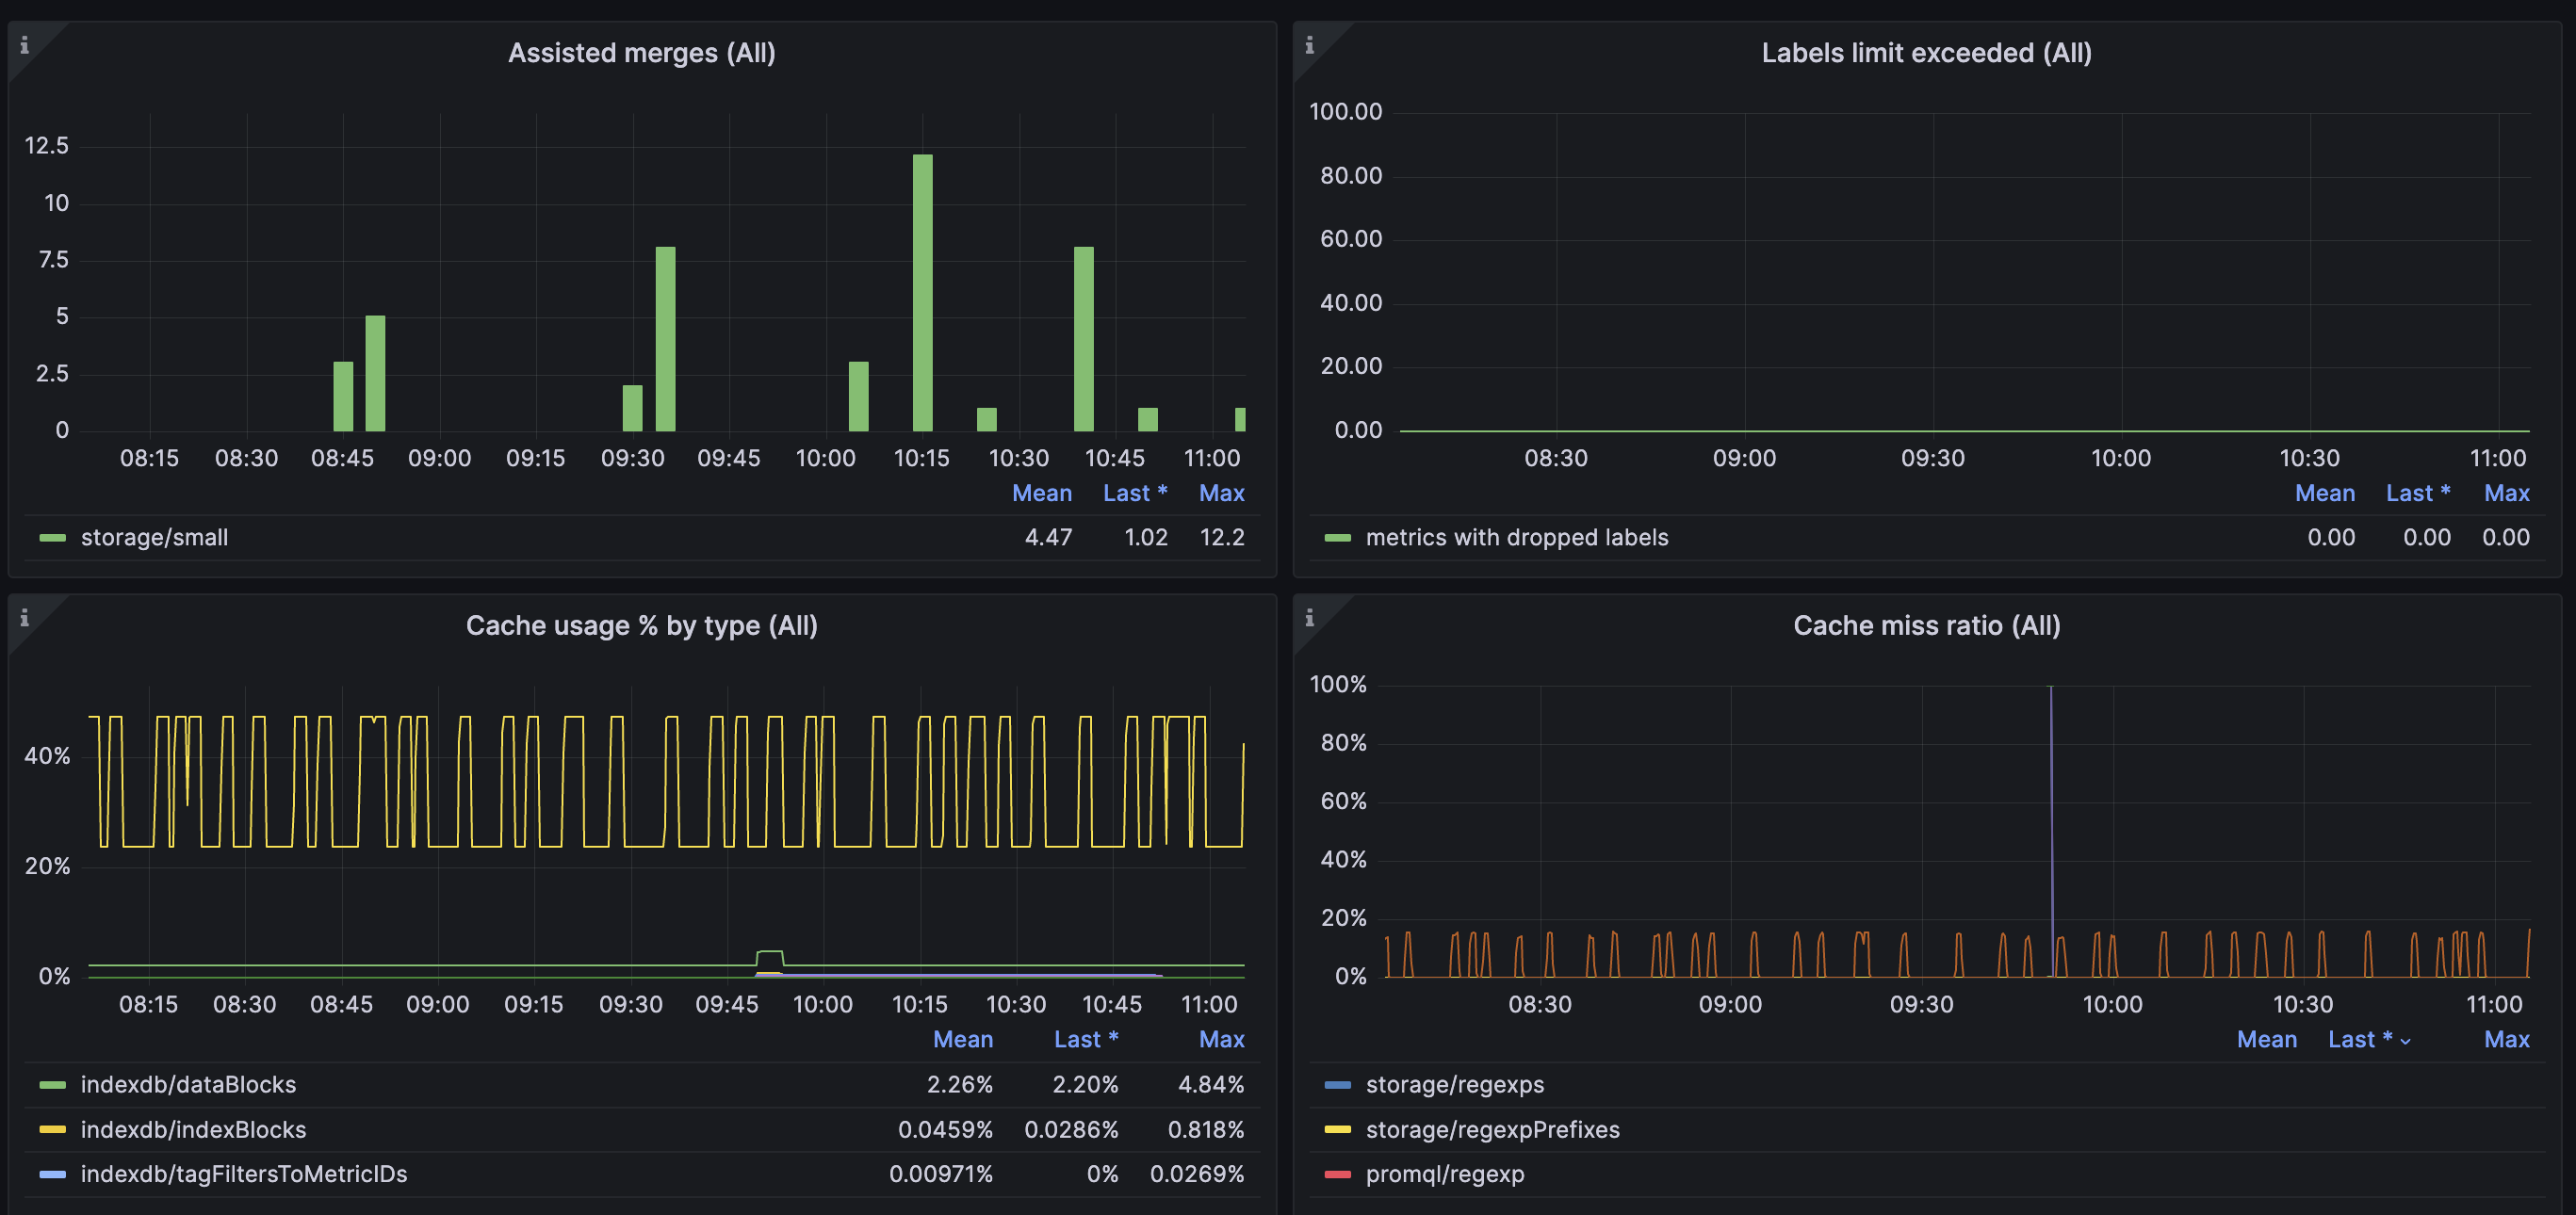Click indexdb/dataBlocks legend color marker
The width and height of the screenshot is (2576, 1215).
52,1085
